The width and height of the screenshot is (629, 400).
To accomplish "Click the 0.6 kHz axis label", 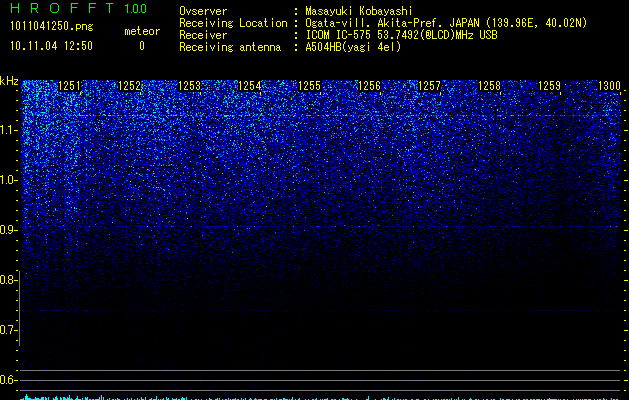I will pos(9,380).
